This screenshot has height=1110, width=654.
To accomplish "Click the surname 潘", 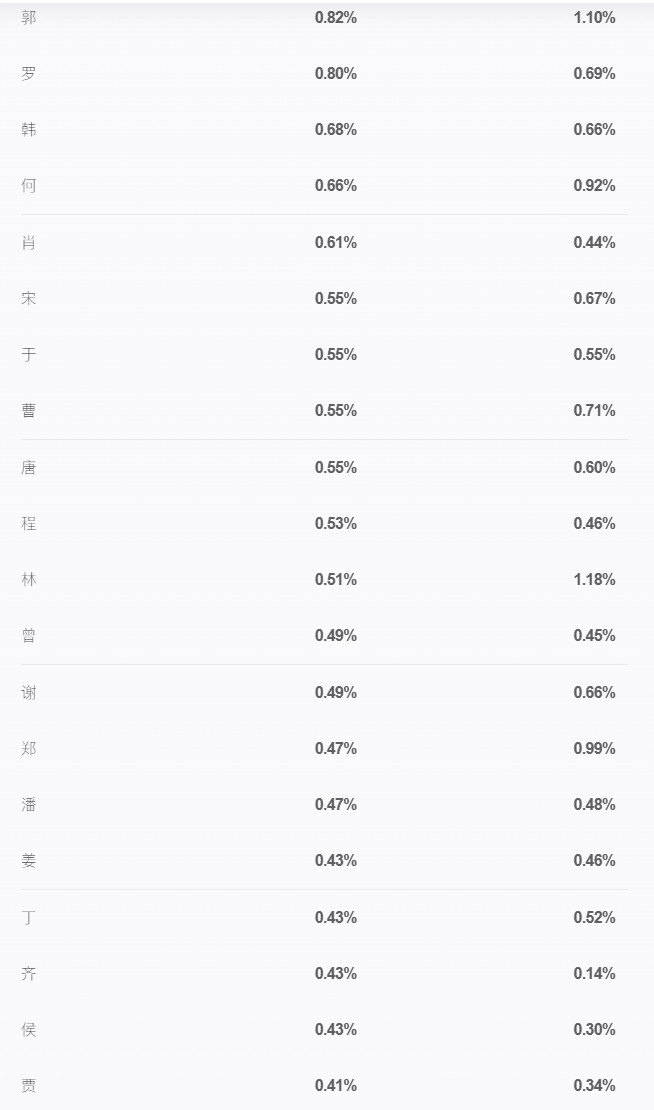I will pyautogui.click(x=28, y=805).
